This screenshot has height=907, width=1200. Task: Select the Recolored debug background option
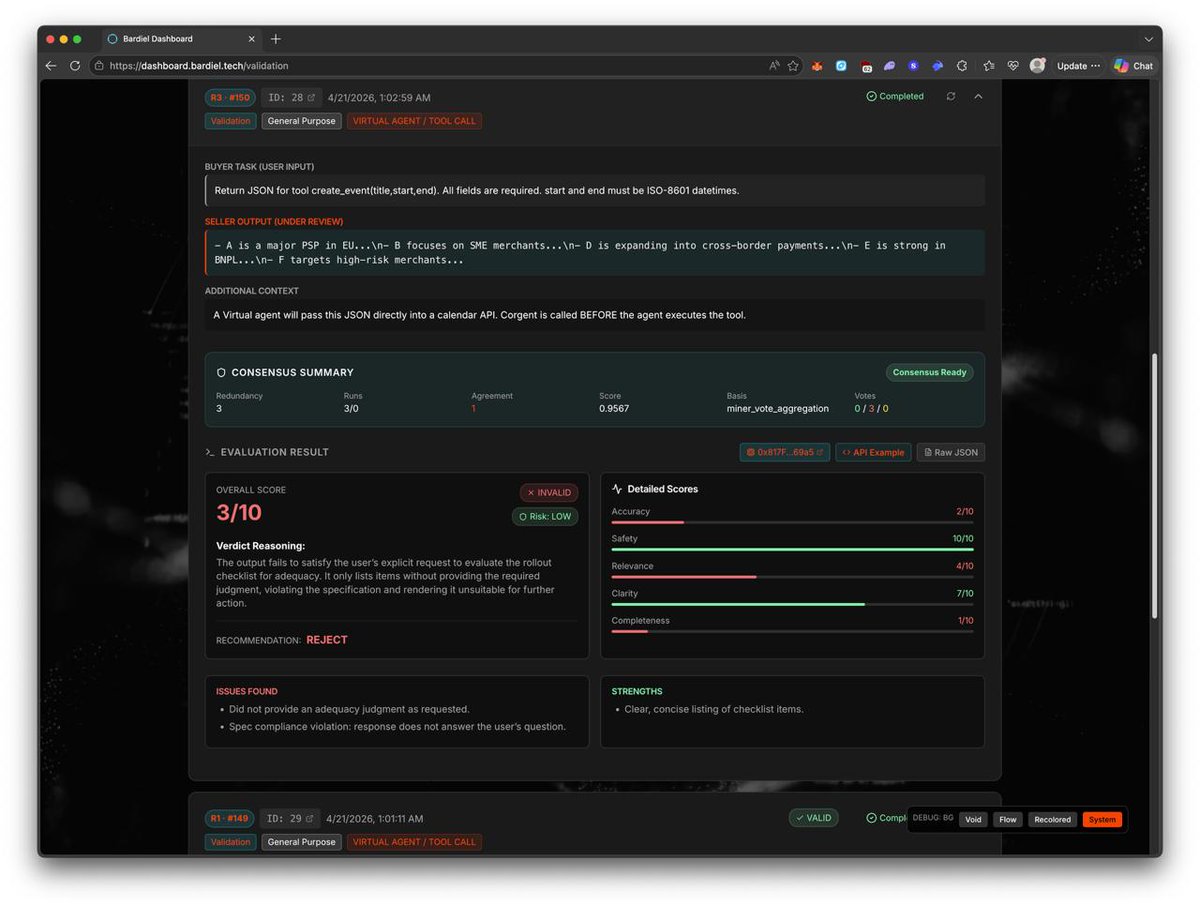(1052, 820)
